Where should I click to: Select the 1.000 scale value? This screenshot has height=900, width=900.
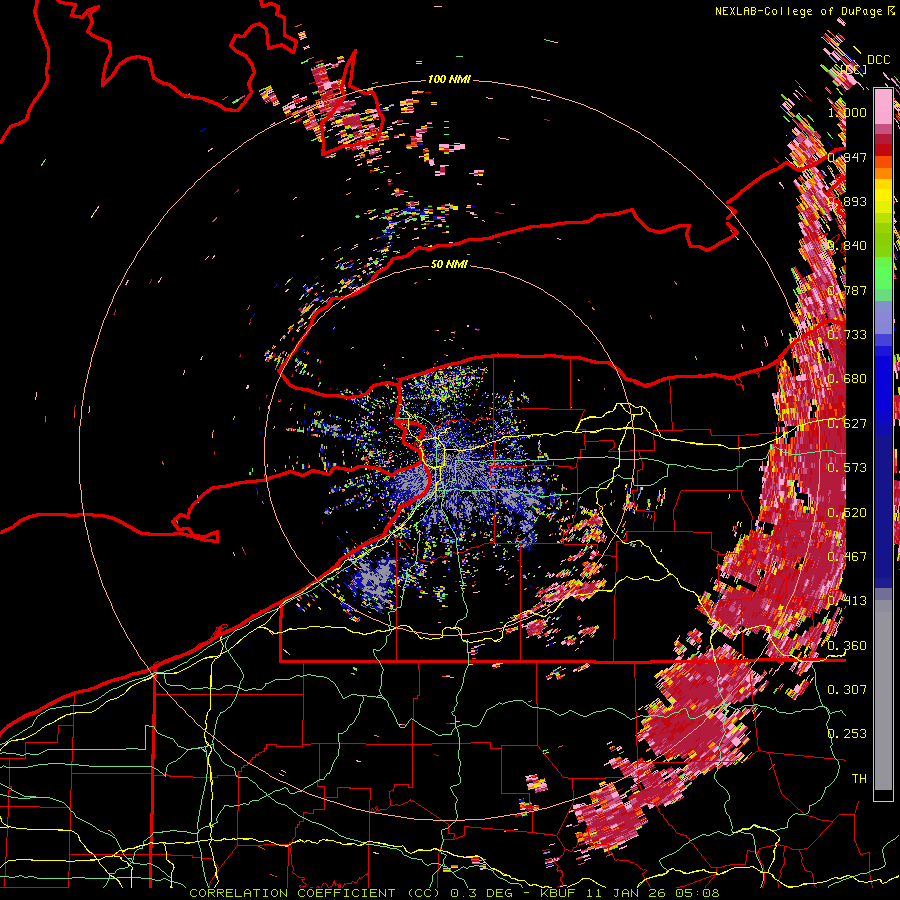pyautogui.click(x=847, y=112)
